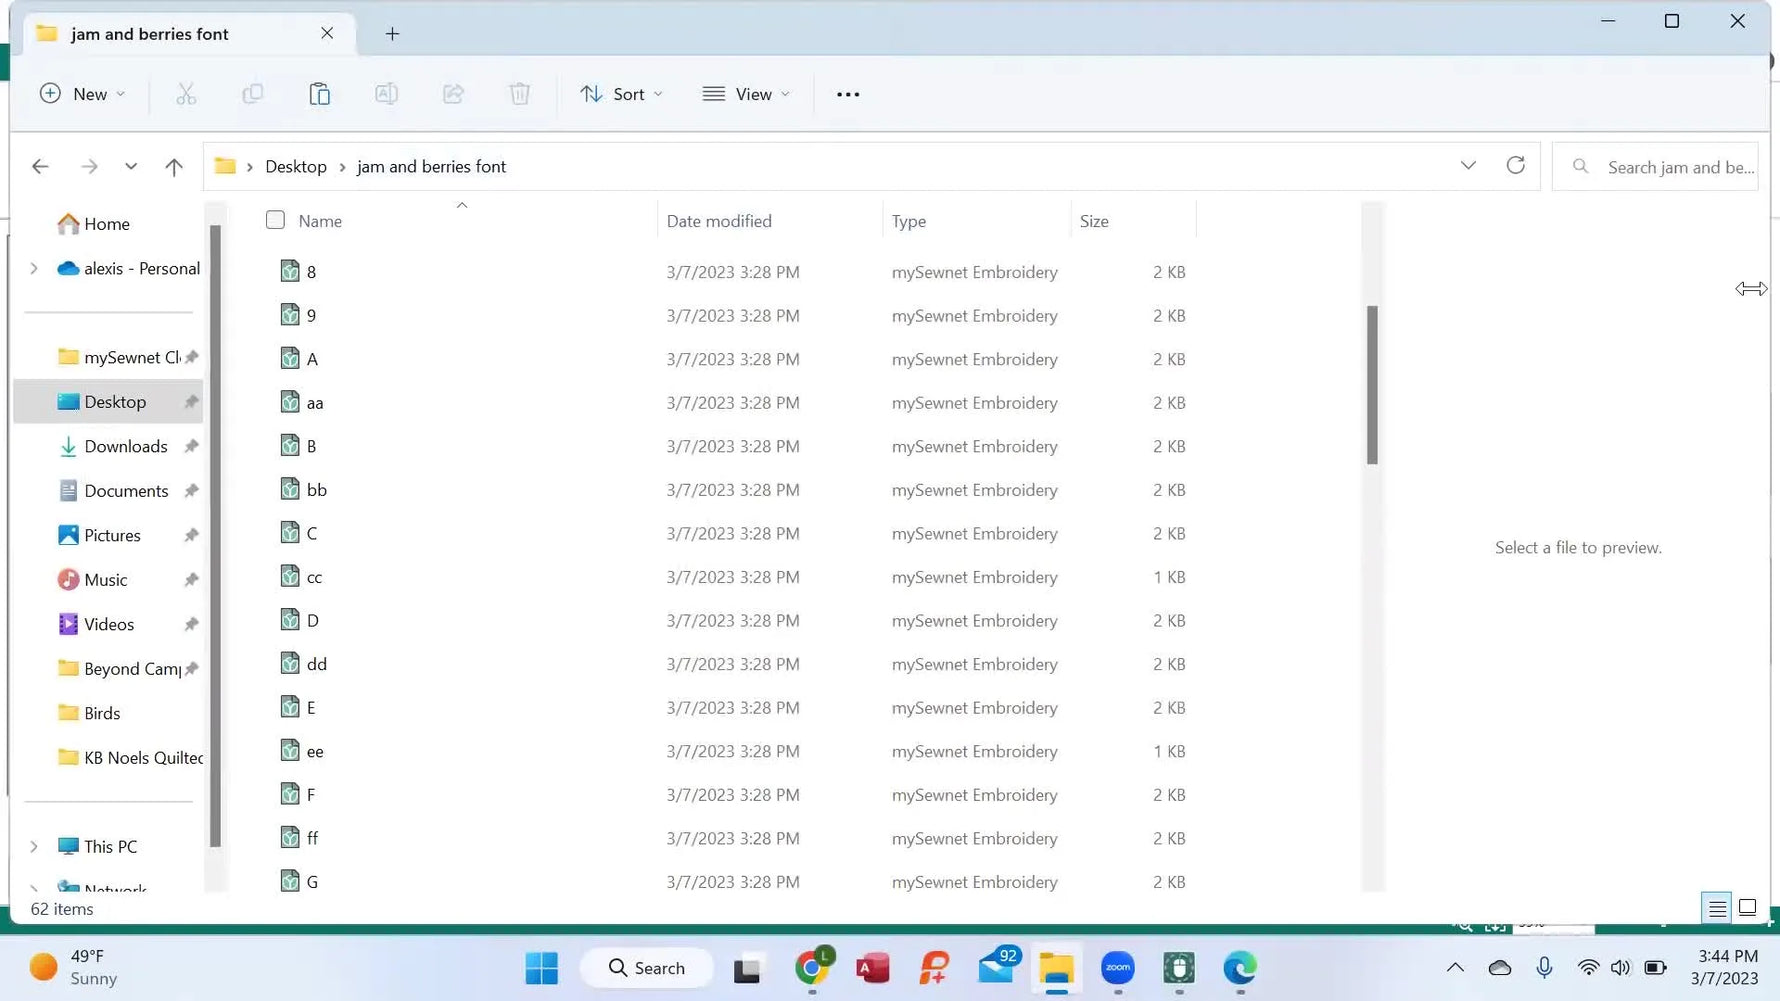Click chevron before Desktop in address bar
1780x1001 pixels.
[x=250, y=167]
